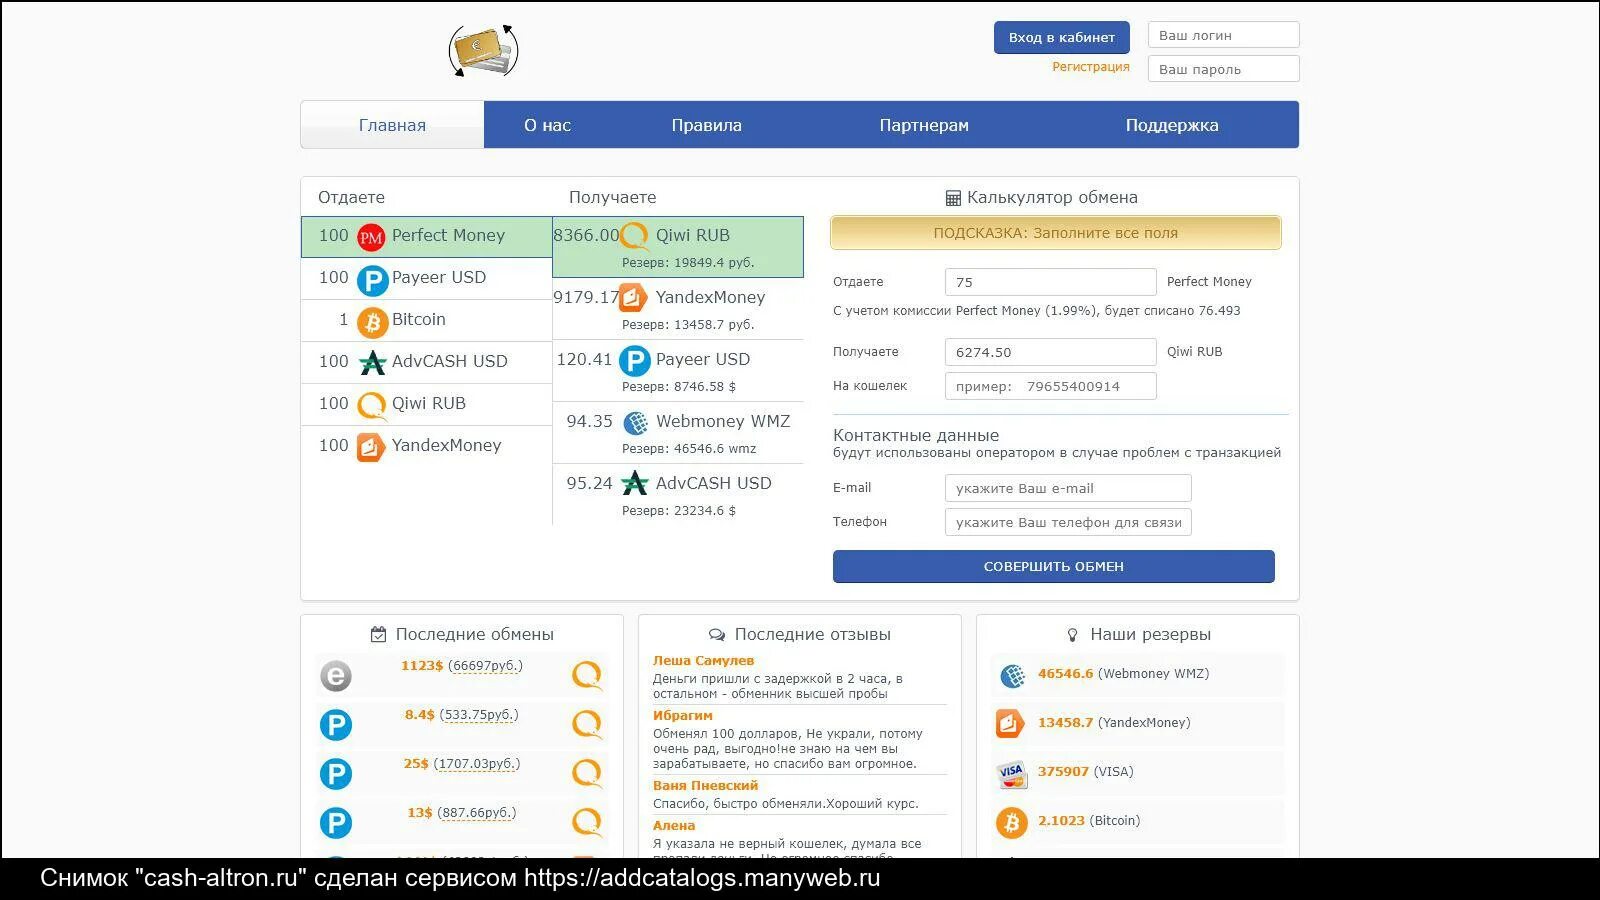Click the AdvCASH USD icon in Отдаете list
Screen dimensions: 1600x900
(372, 363)
